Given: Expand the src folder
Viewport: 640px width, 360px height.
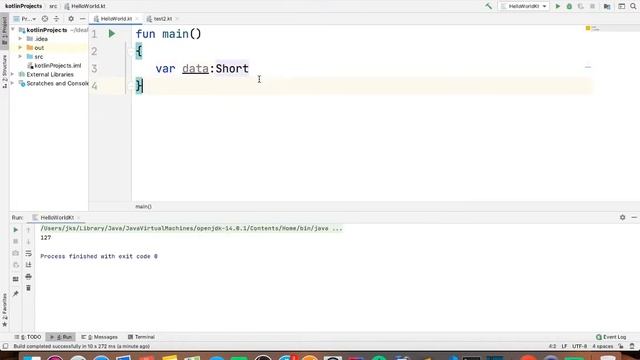Looking at the screenshot, I should click(x=20, y=57).
